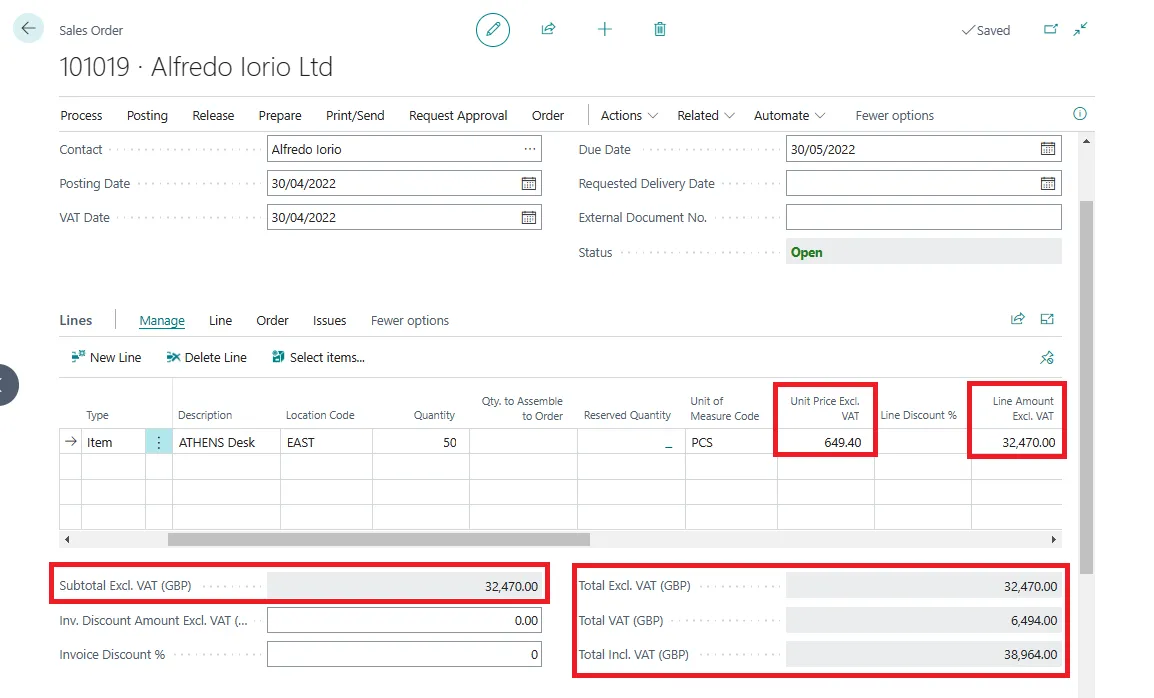Click the Delete Line button
1154x698 pixels.
206,357
